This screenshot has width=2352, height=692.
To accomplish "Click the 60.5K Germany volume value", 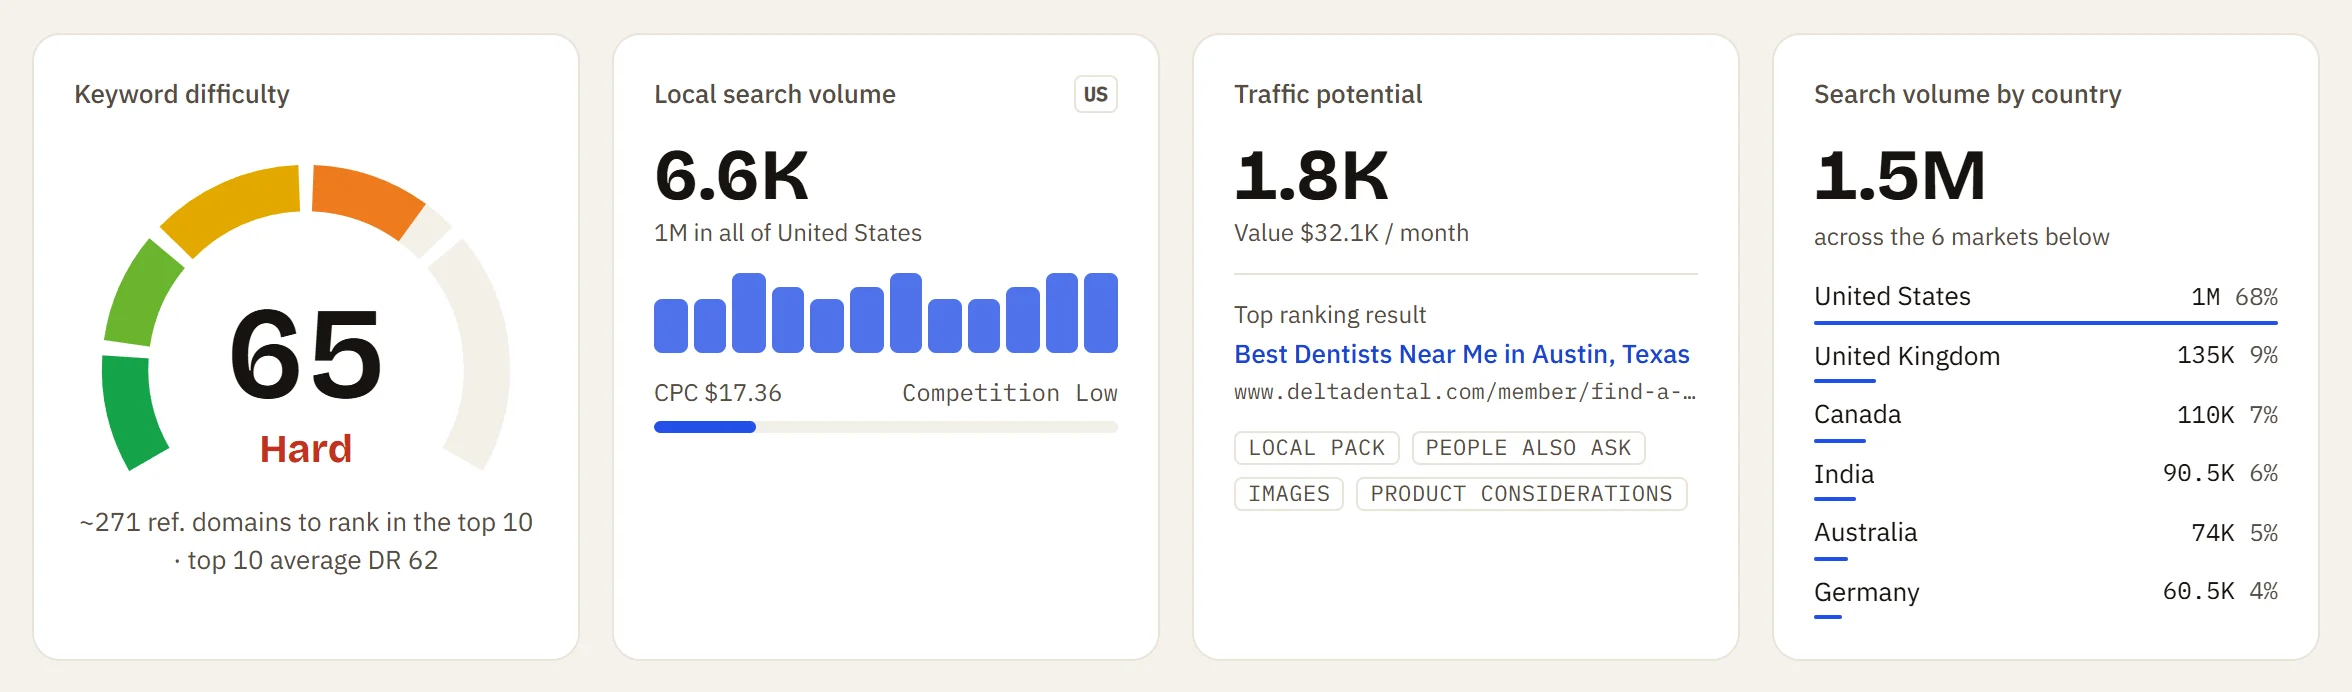I will tap(2198, 591).
